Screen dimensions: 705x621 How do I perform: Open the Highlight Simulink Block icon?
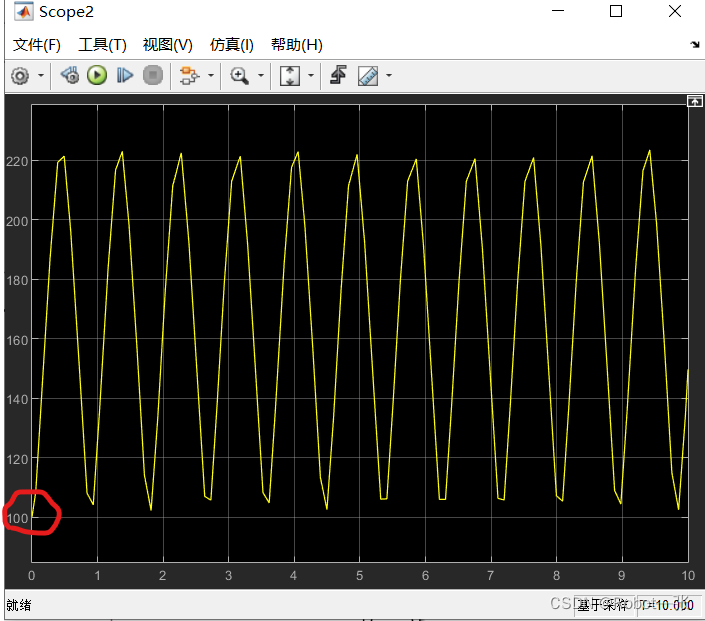tap(189, 76)
